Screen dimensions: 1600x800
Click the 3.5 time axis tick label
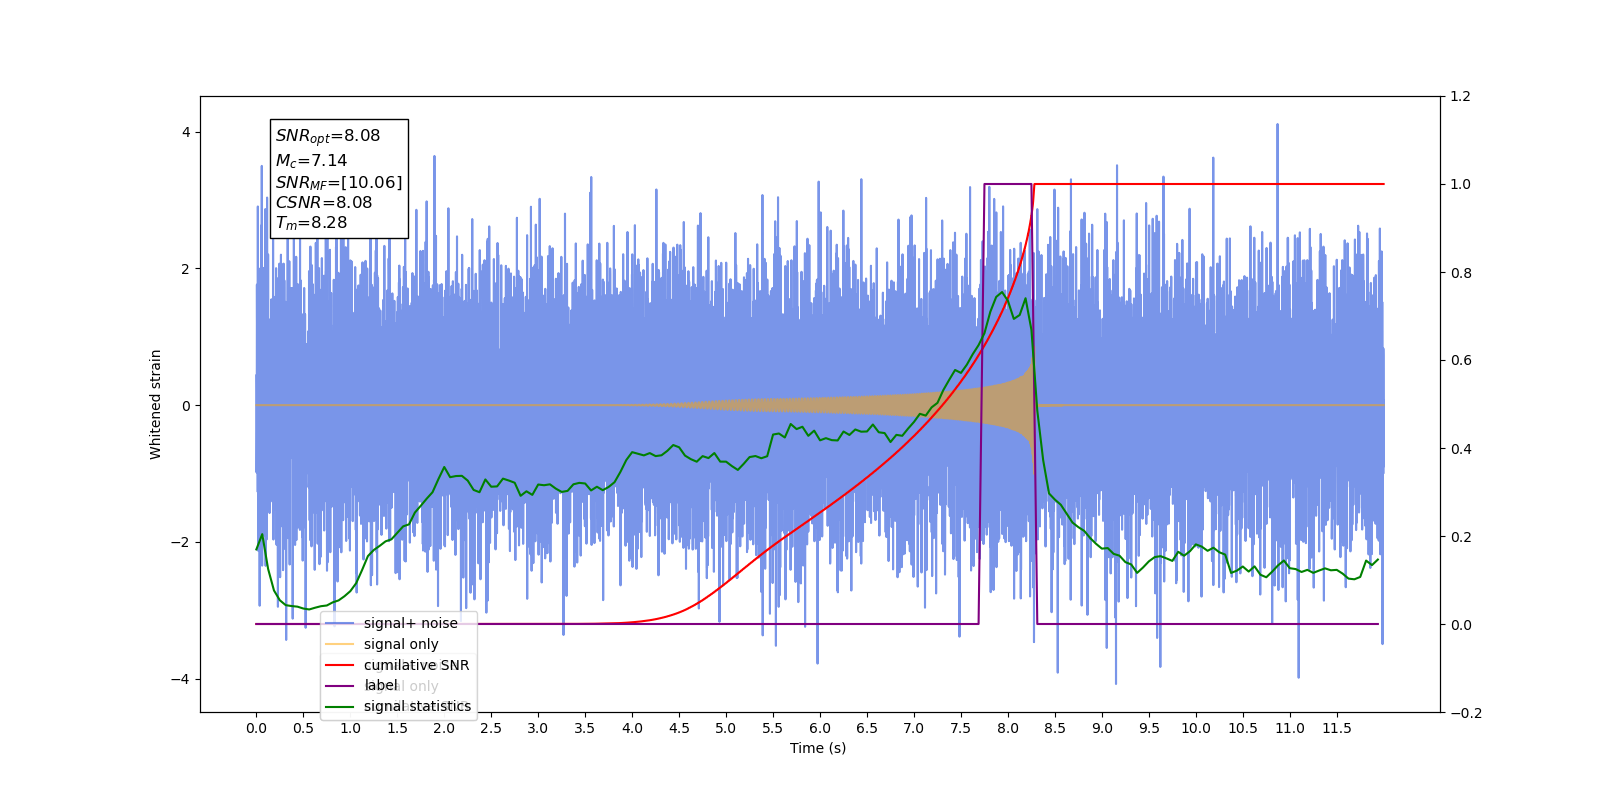point(585,728)
